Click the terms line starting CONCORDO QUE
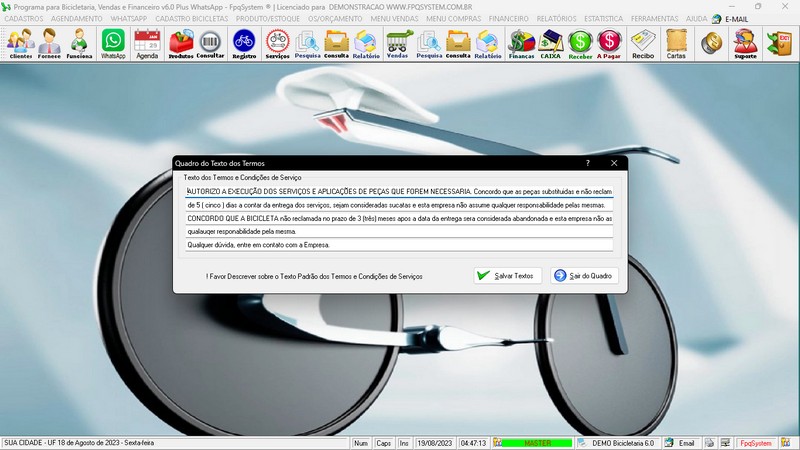Image resolution: width=800 pixels, height=450 pixels. (x=399, y=218)
